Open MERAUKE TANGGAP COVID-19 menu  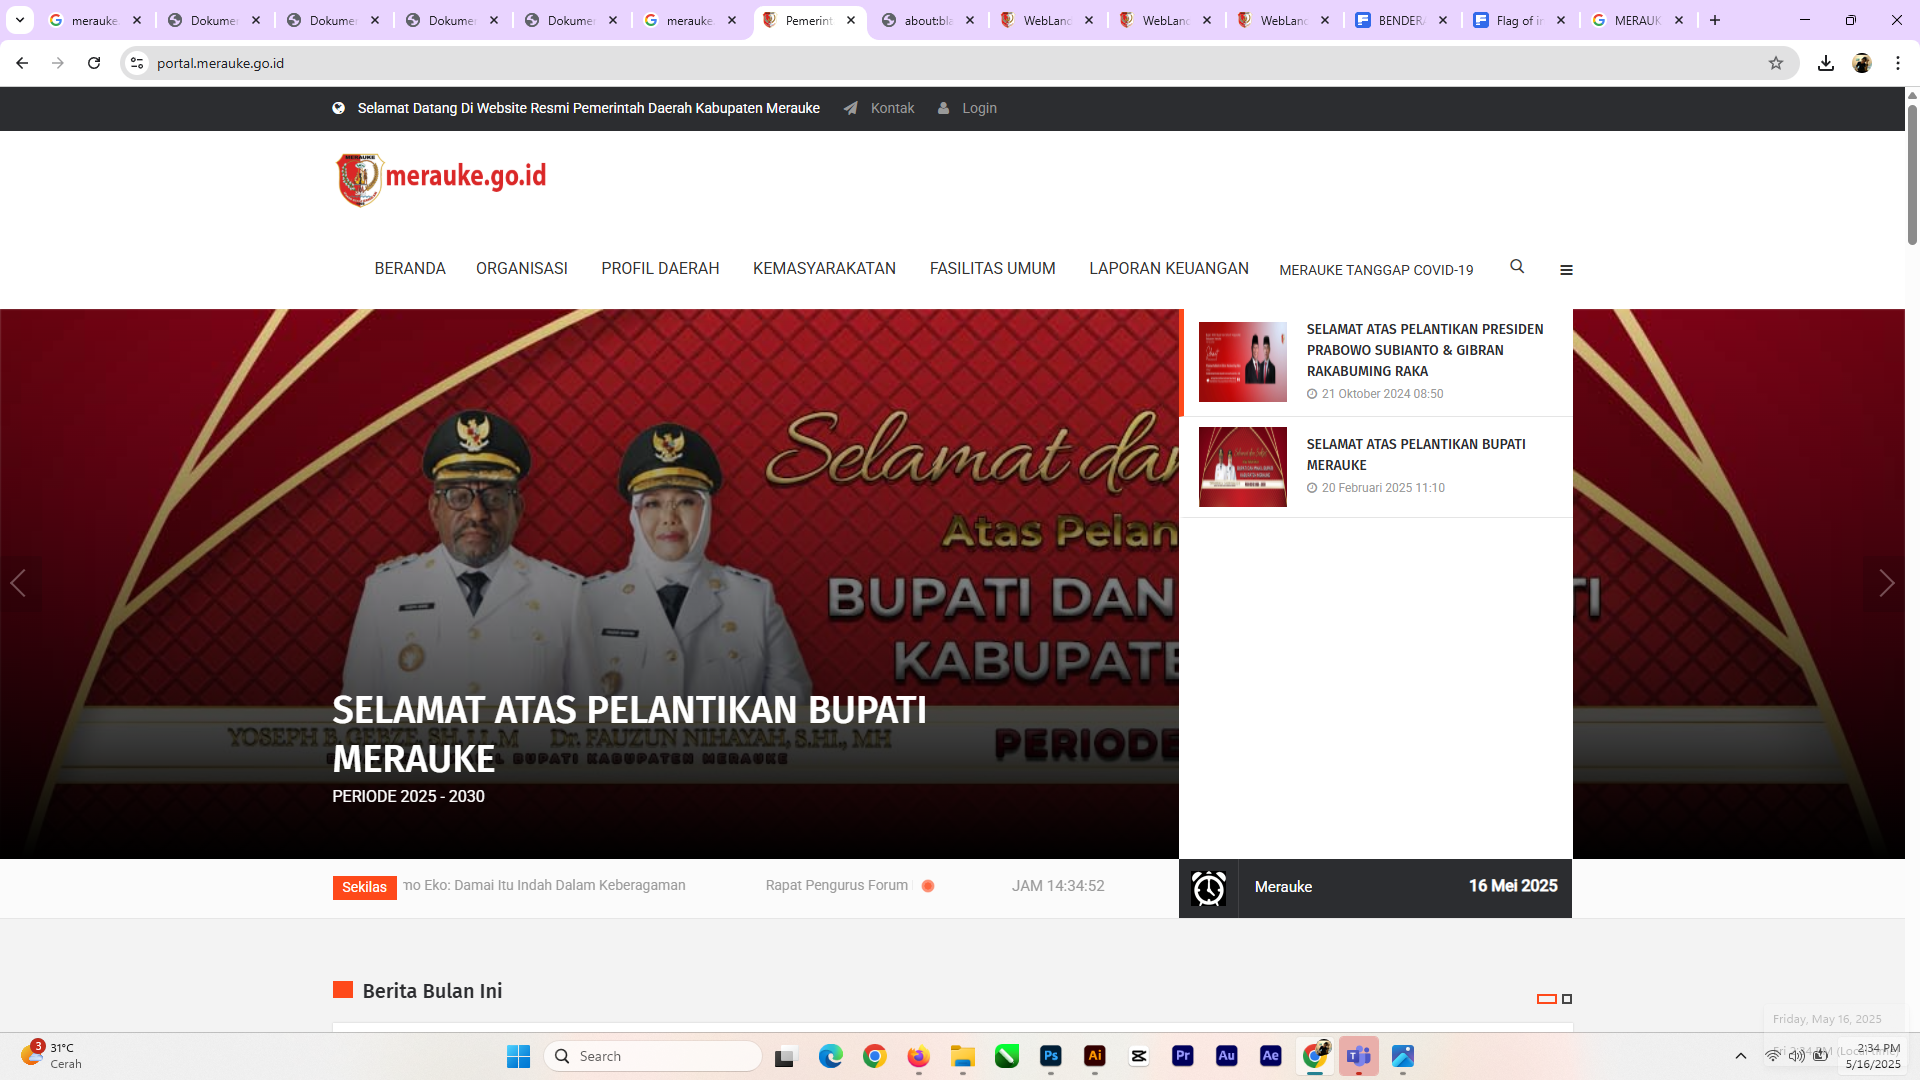1376,270
